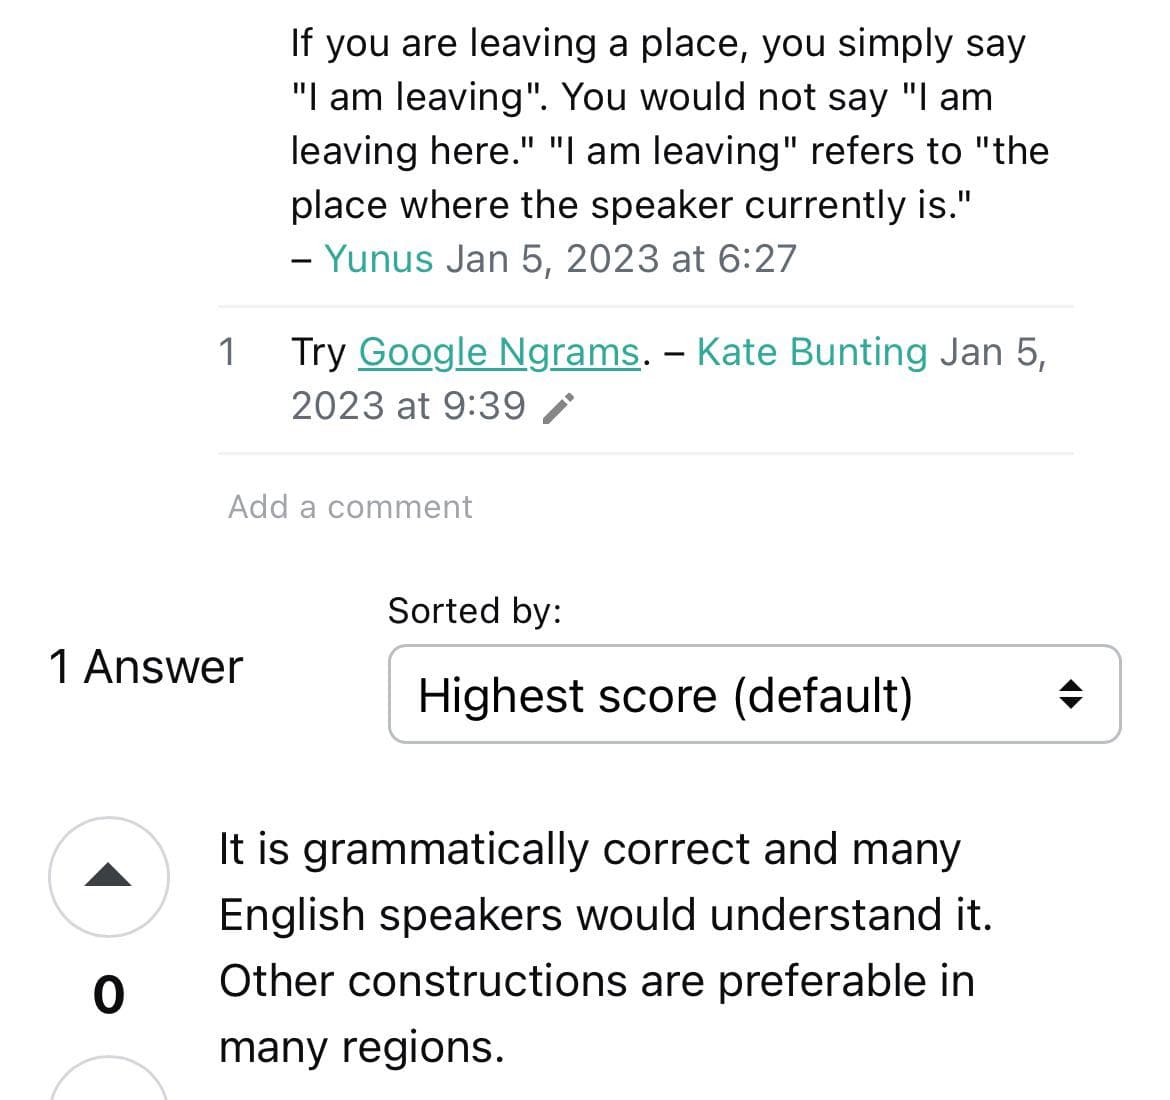Click the word Try in Kate's comment
The image size is (1170, 1100).
tap(319, 351)
